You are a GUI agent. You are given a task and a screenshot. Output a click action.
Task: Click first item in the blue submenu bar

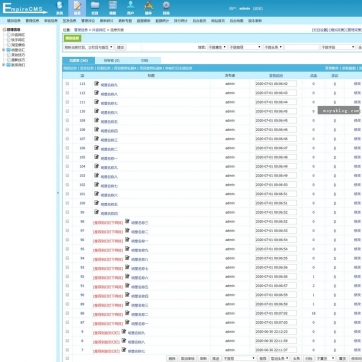[x=70, y=68]
